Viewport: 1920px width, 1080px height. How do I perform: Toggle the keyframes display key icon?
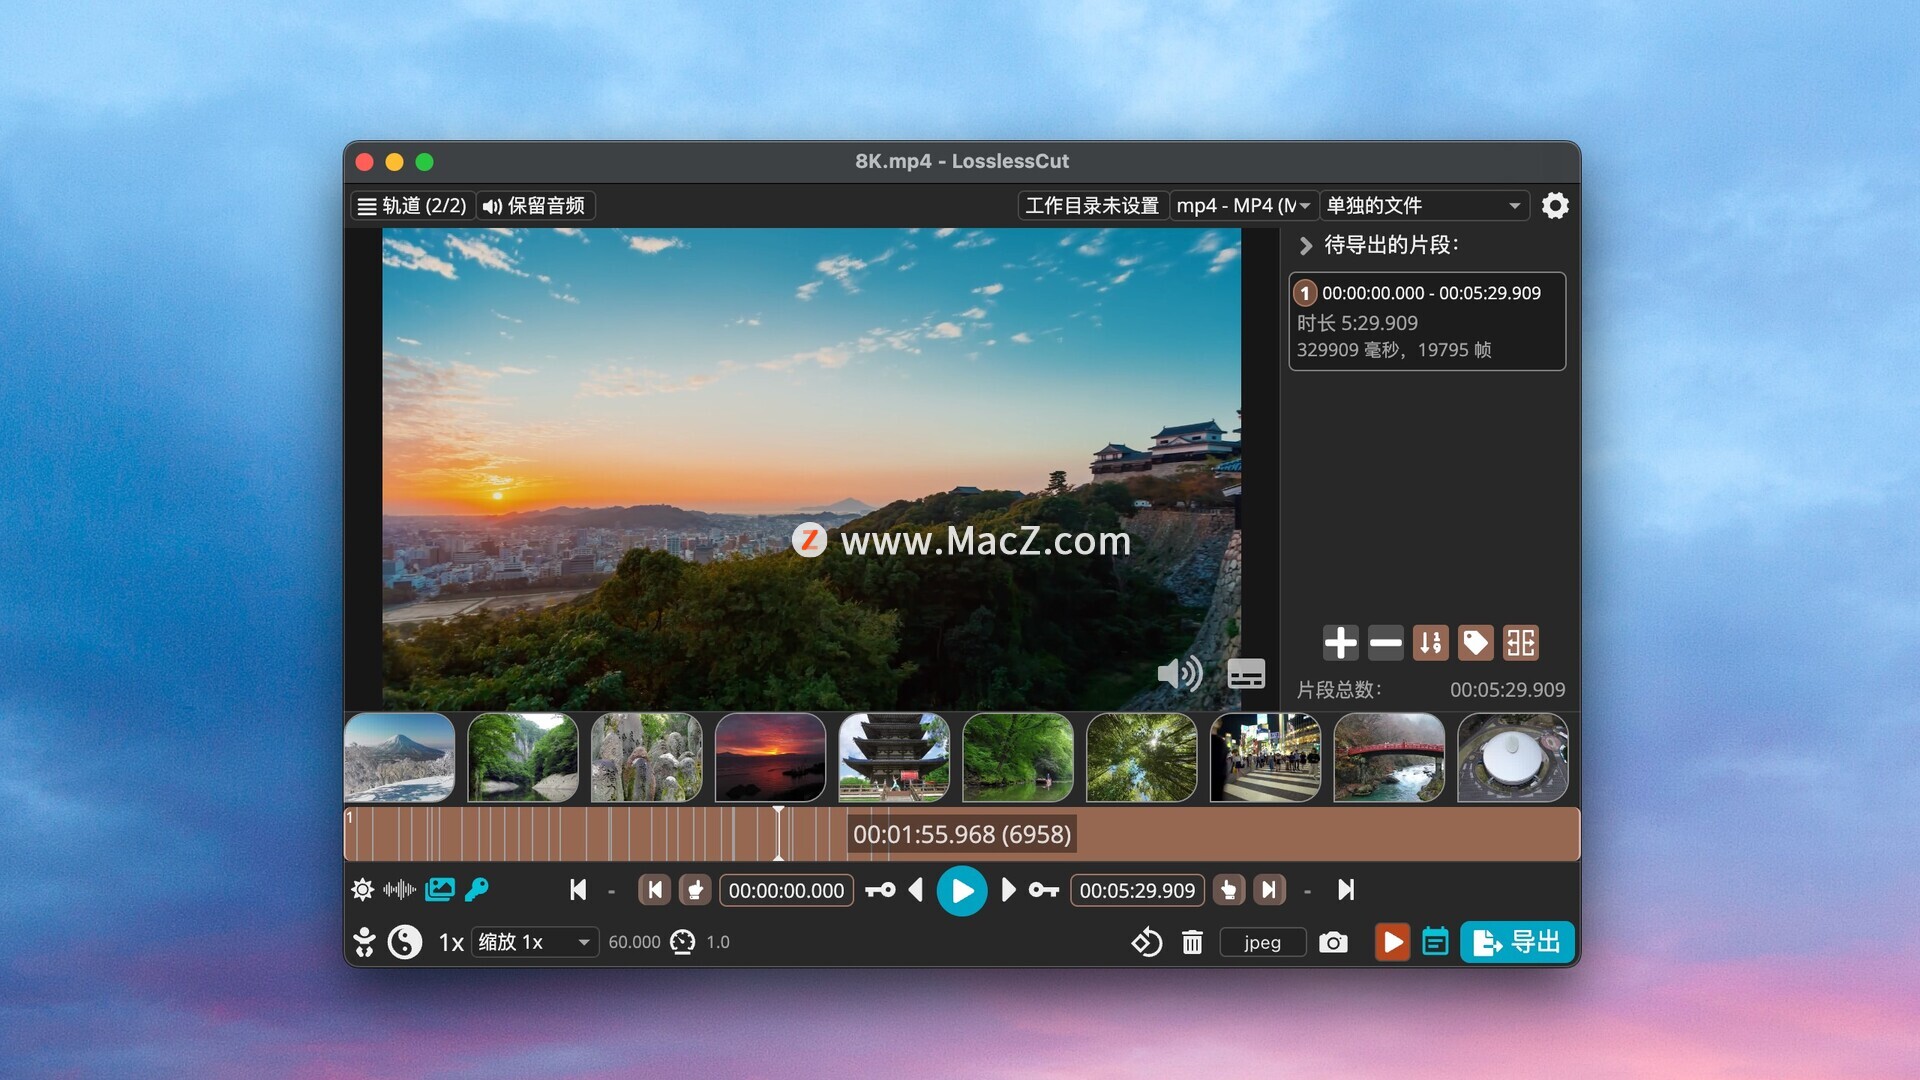coord(477,889)
